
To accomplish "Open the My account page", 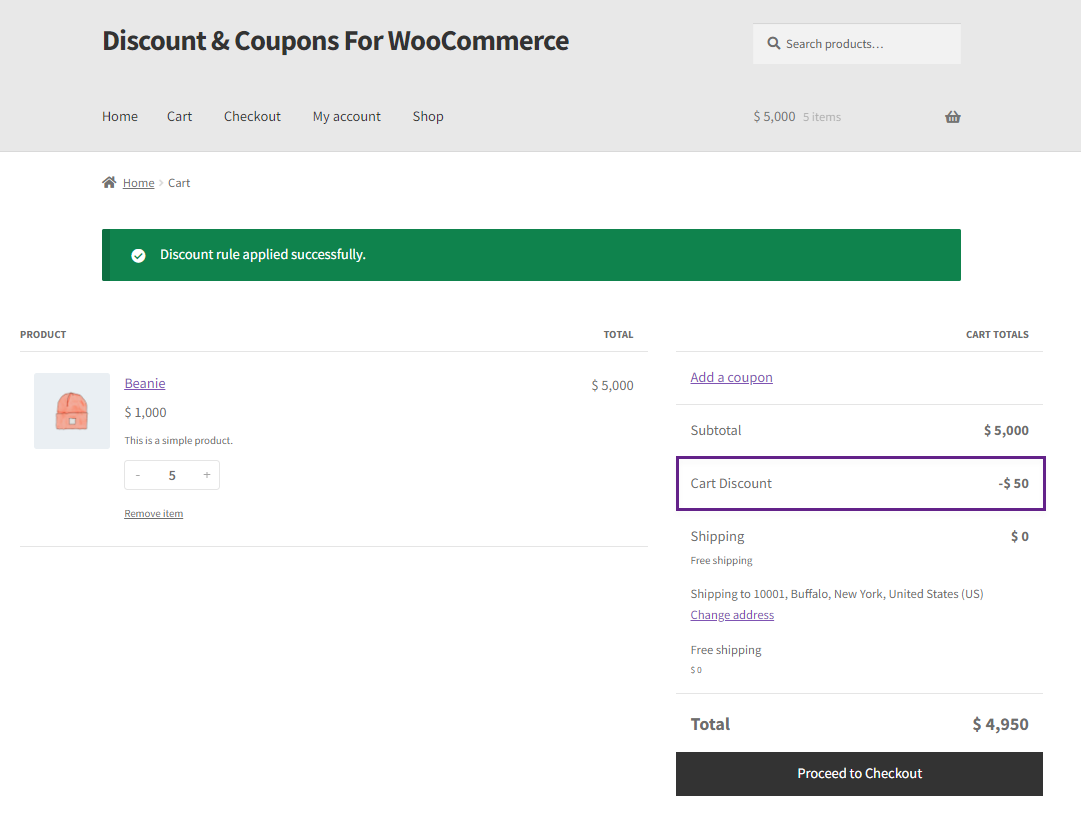I will 347,117.
